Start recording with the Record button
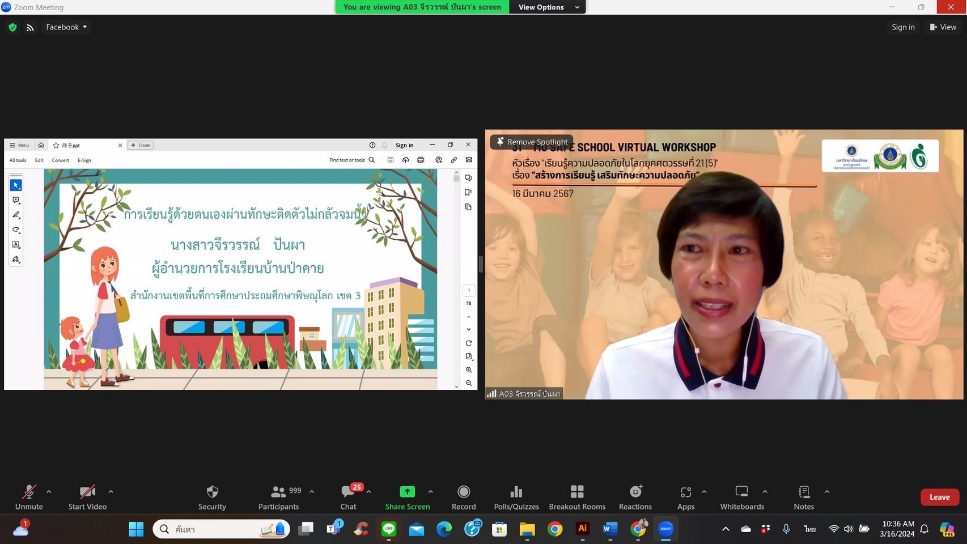This screenshot has width=967, height=544. (x=464, y=497)
